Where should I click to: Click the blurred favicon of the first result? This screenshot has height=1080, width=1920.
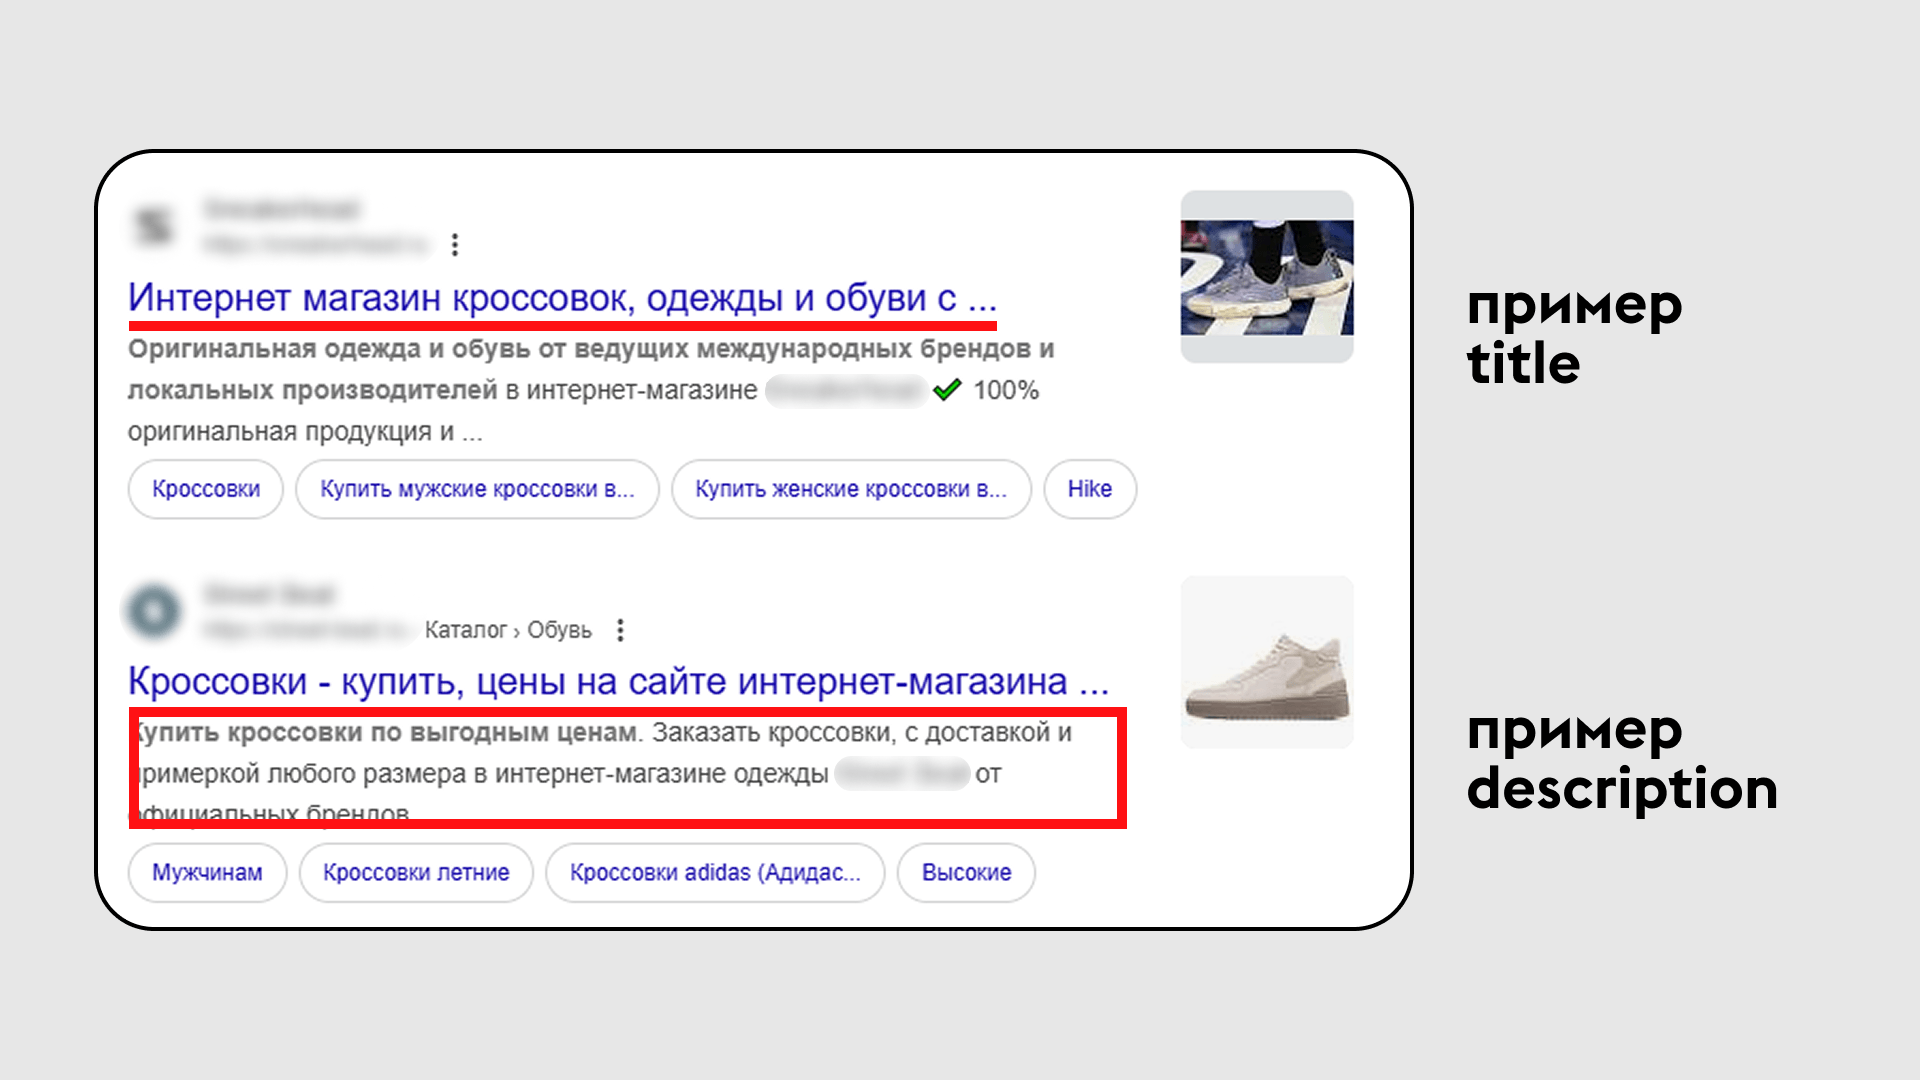(x=154, y=226)
